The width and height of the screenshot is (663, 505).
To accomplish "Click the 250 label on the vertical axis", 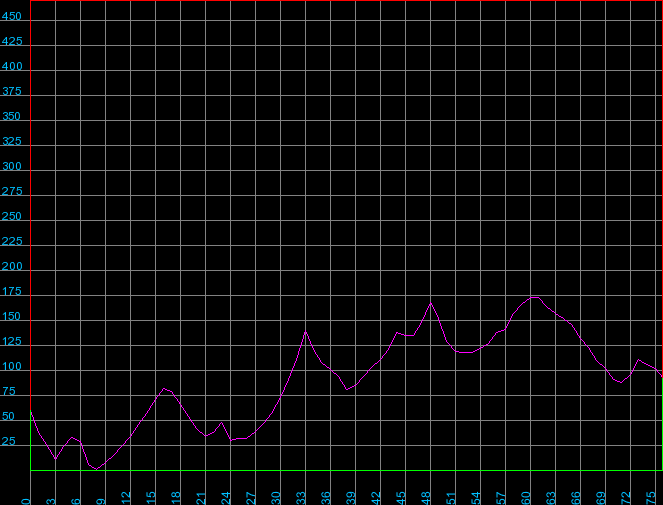I will pyautogui.click(x=11, y=216).
